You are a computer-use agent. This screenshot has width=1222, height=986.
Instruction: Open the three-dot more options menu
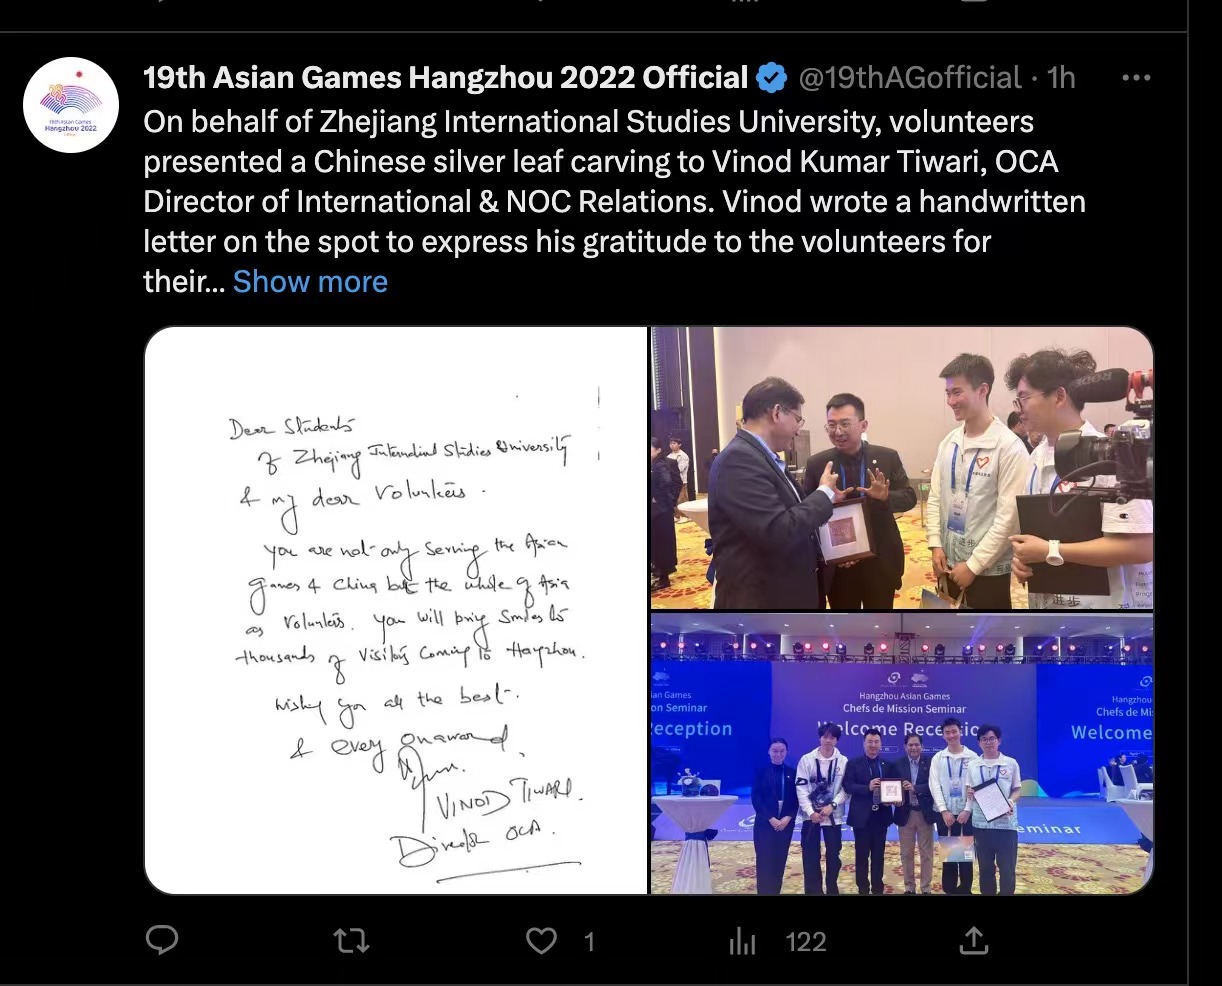1136,77
